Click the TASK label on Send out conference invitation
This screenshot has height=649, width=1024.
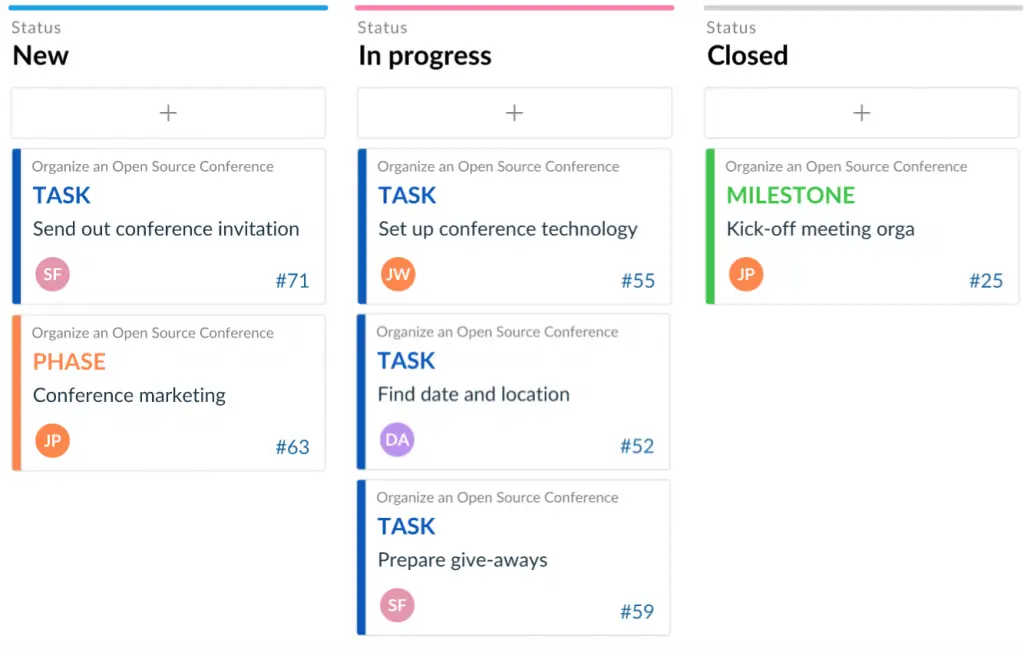pos(62,195)
